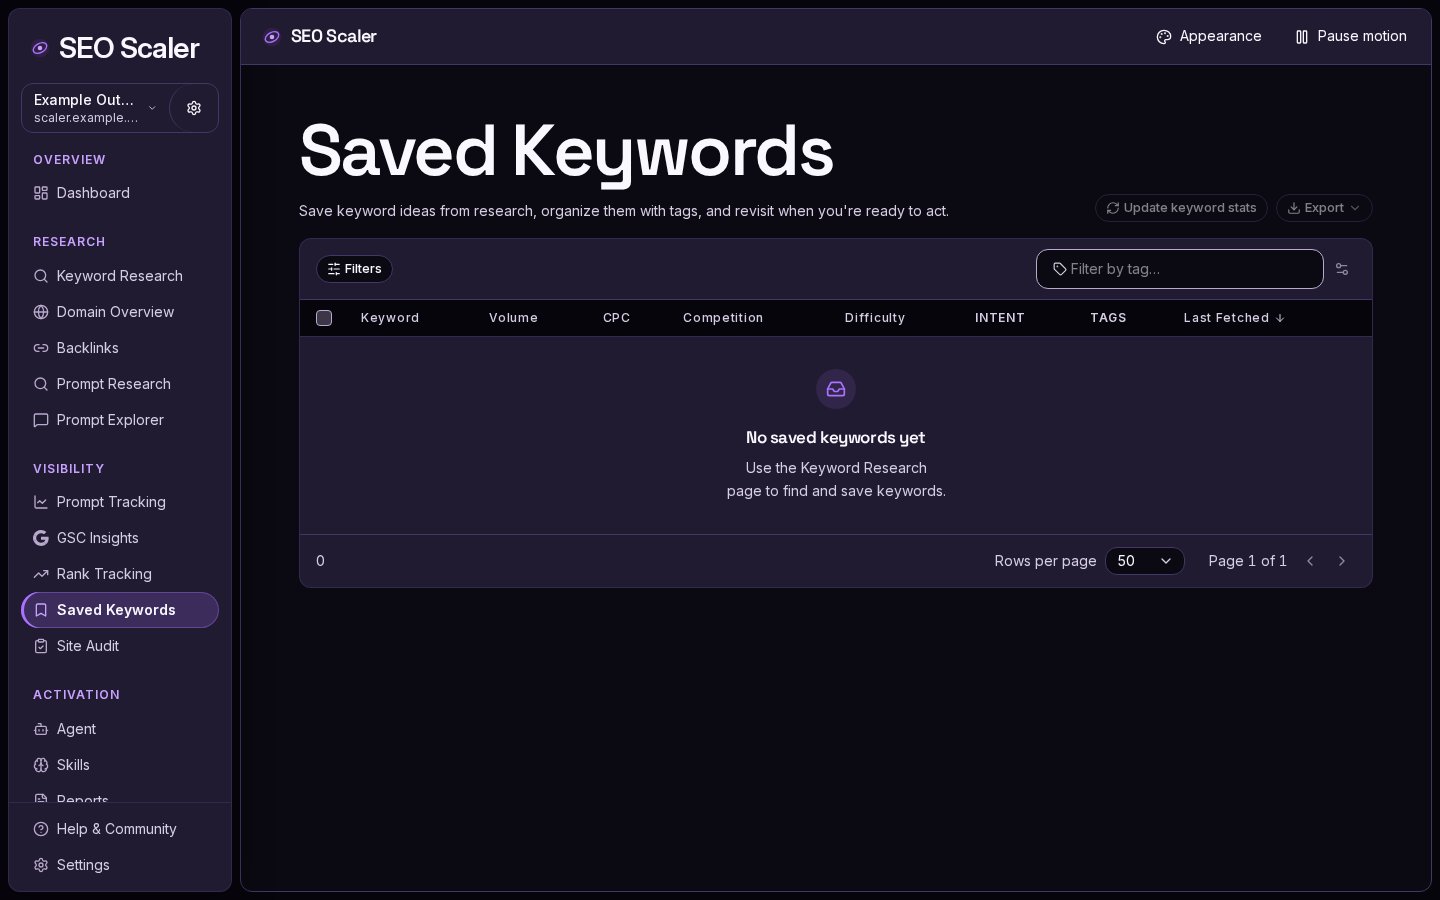Click the GSC Insights Google icon
The width and height of the screenshot is (1440, 900).
(41, 538)
